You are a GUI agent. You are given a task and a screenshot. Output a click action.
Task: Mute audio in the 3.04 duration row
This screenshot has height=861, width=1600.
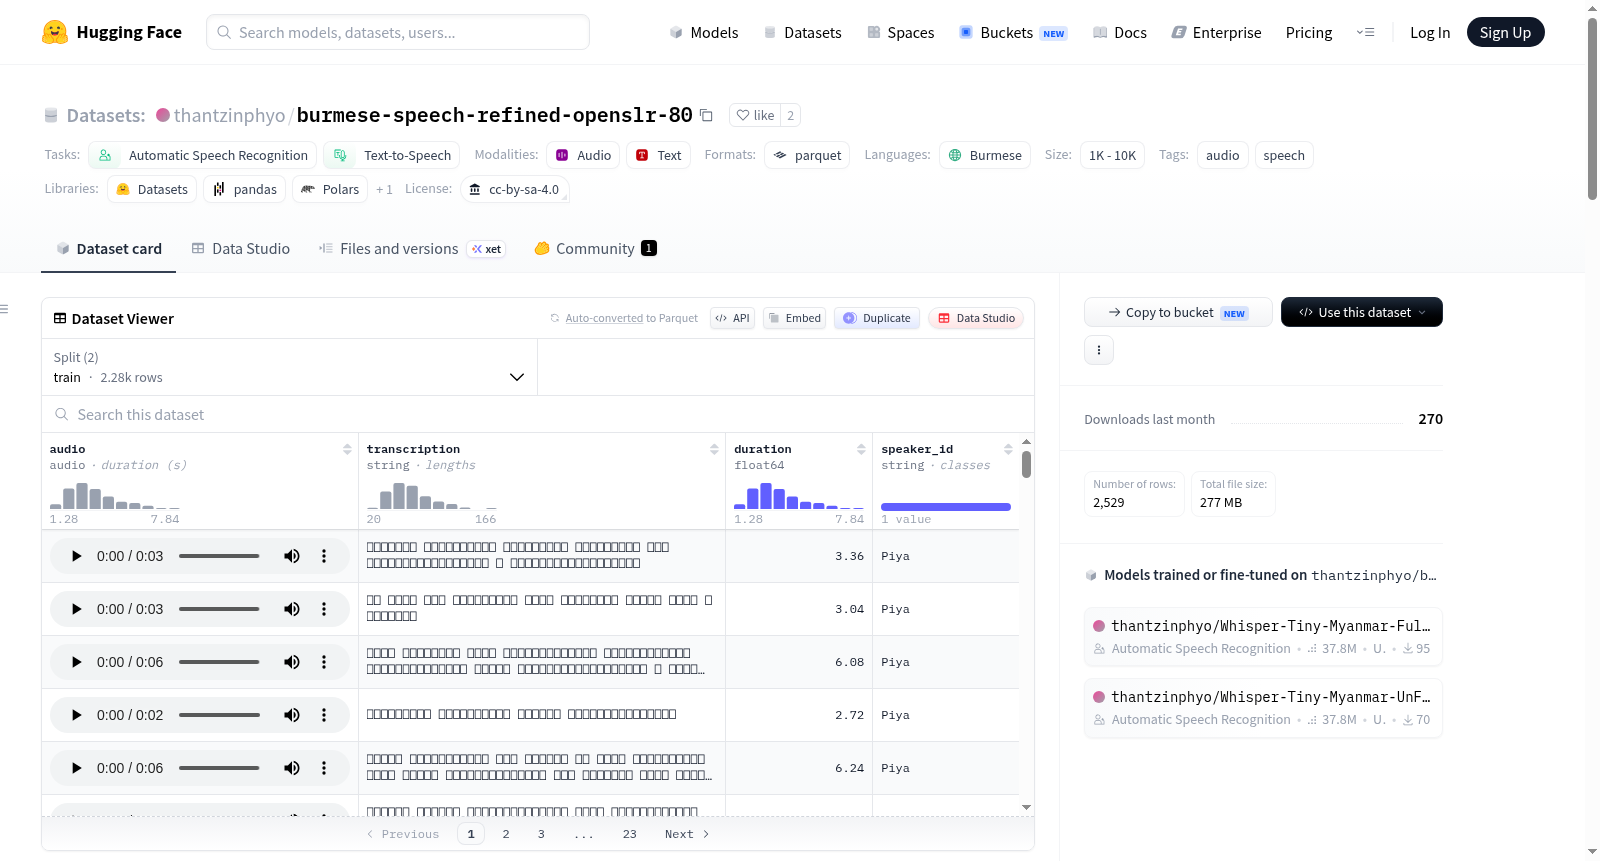tap(292, 609)
